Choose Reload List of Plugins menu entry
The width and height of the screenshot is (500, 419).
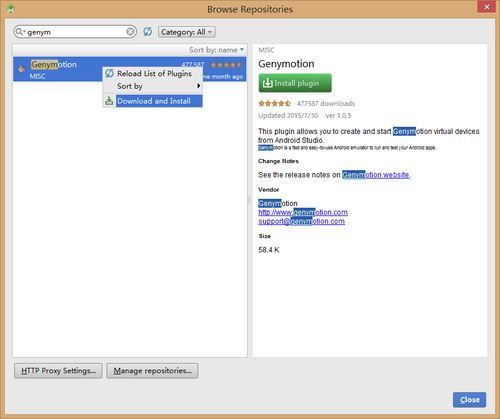click(x=153, y=73)
